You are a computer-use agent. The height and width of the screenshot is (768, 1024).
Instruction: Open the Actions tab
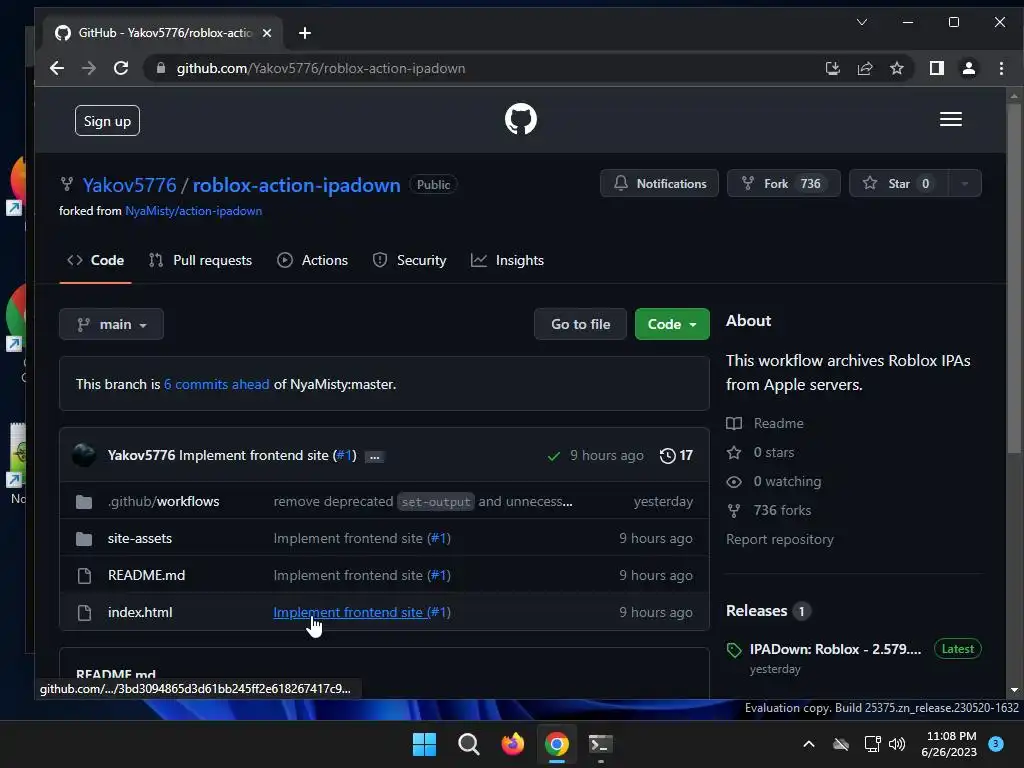point(312,261)
